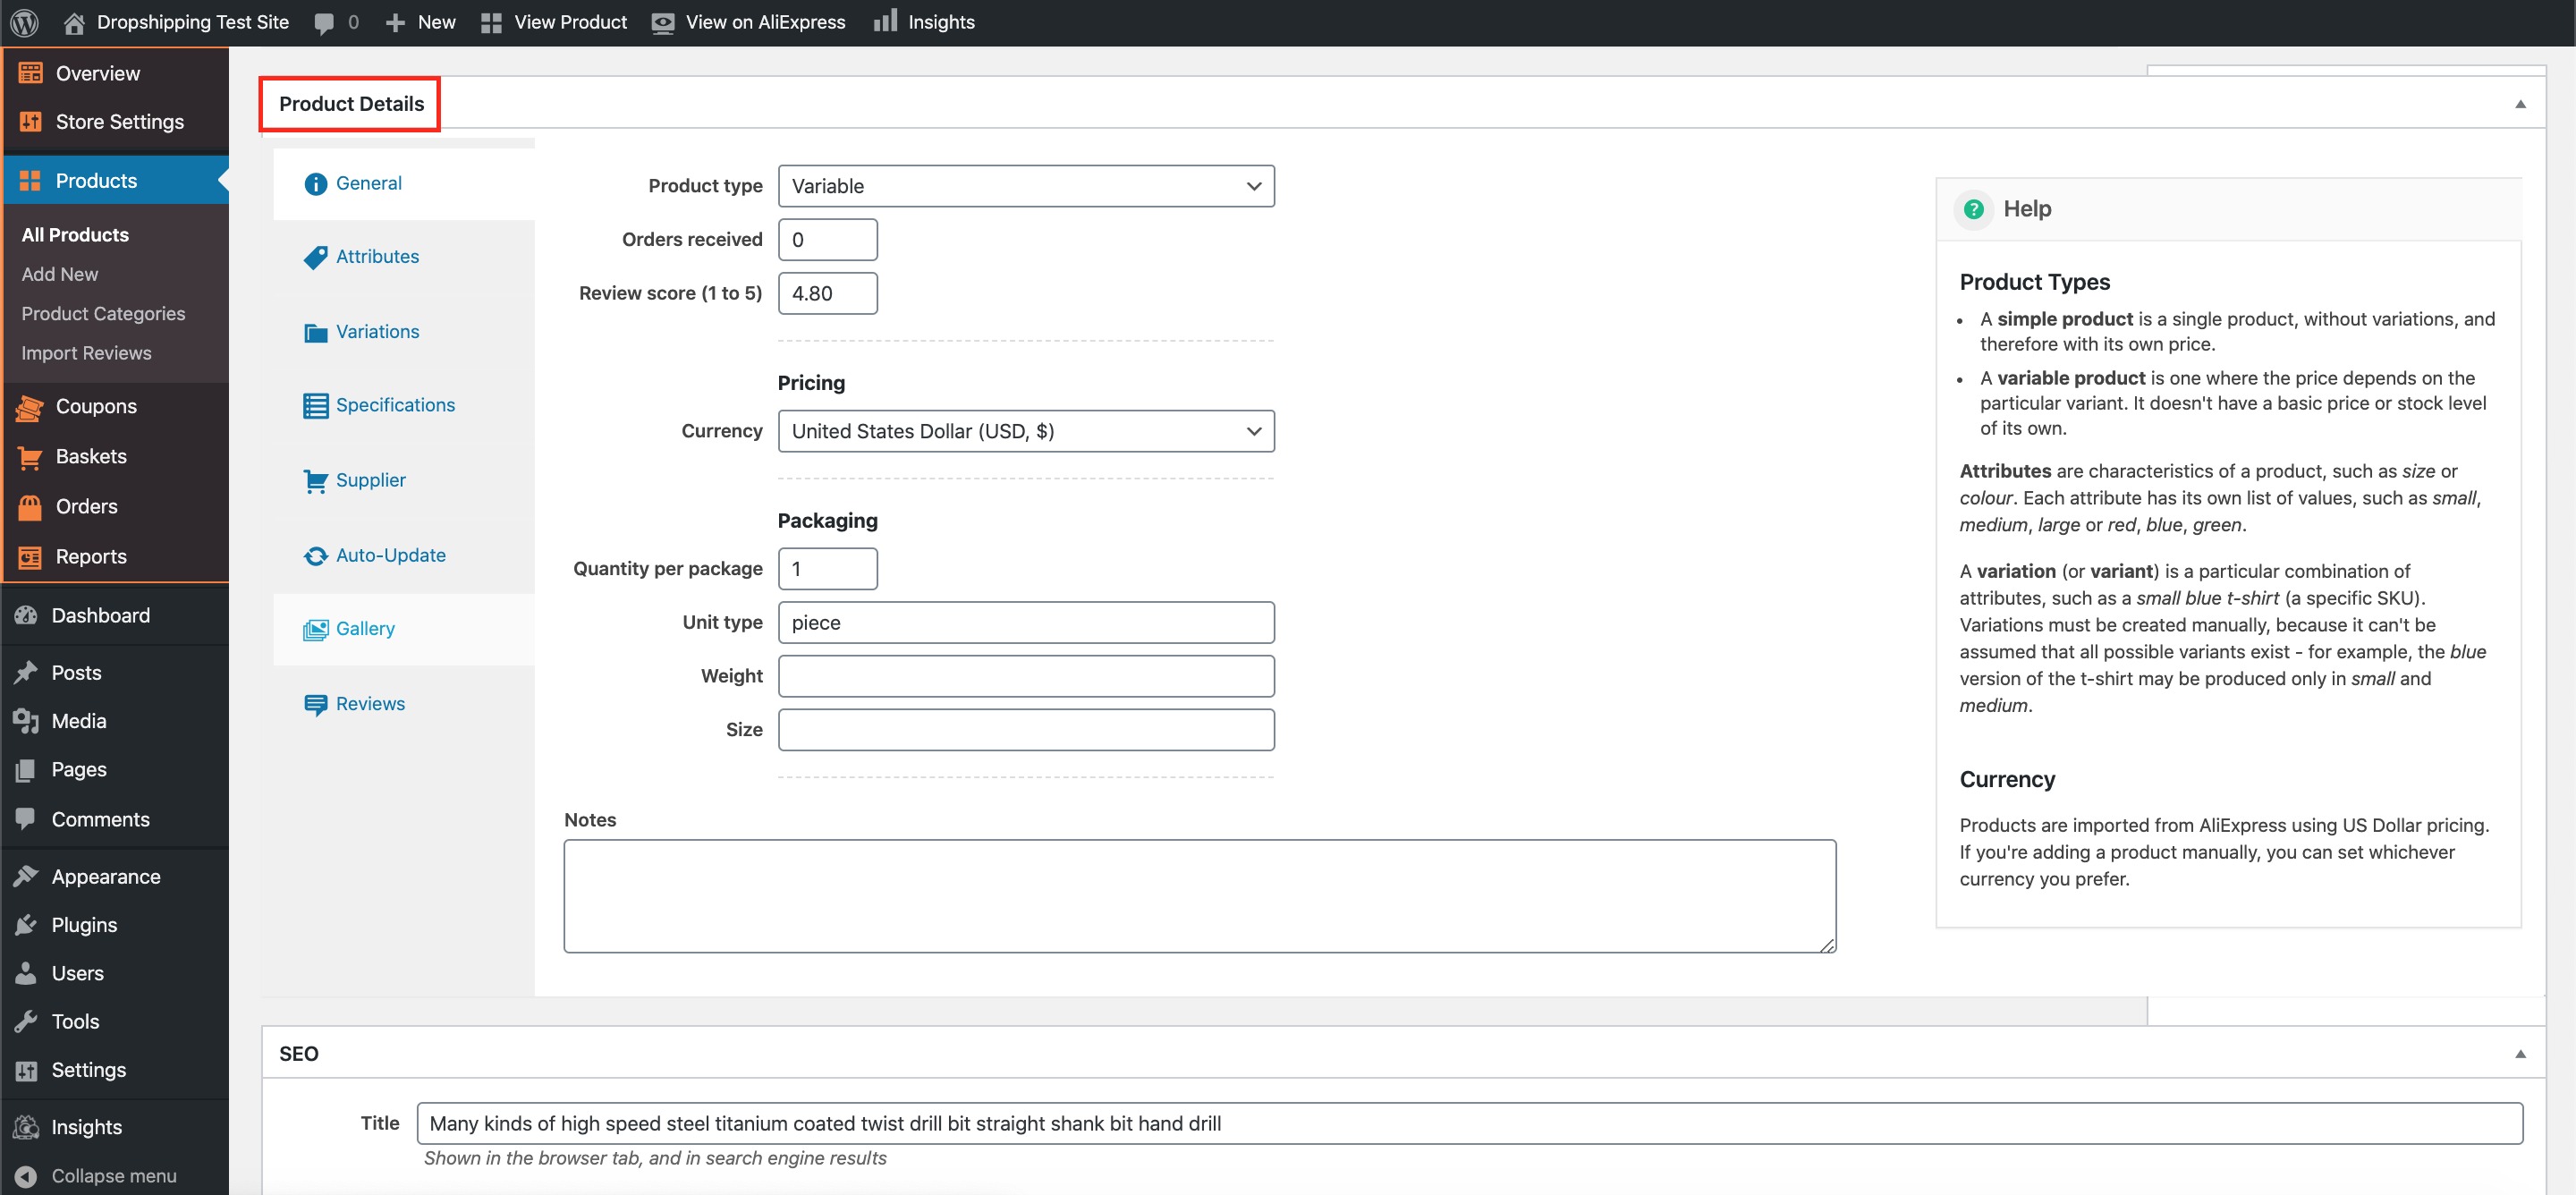Switch to the Attributes tab
2576x1195 pixels.
point(377,257)
